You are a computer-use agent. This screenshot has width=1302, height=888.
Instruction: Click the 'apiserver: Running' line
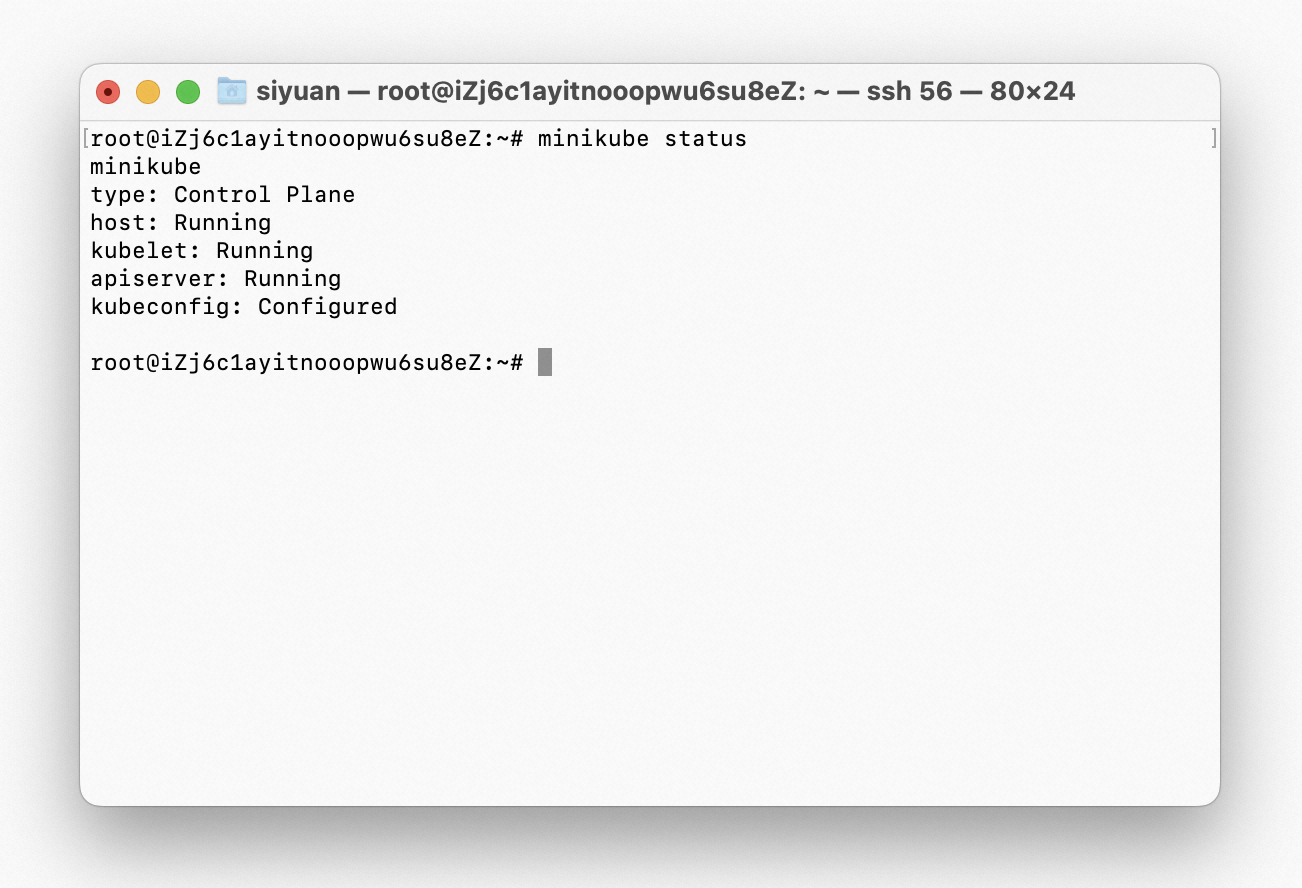216,278
